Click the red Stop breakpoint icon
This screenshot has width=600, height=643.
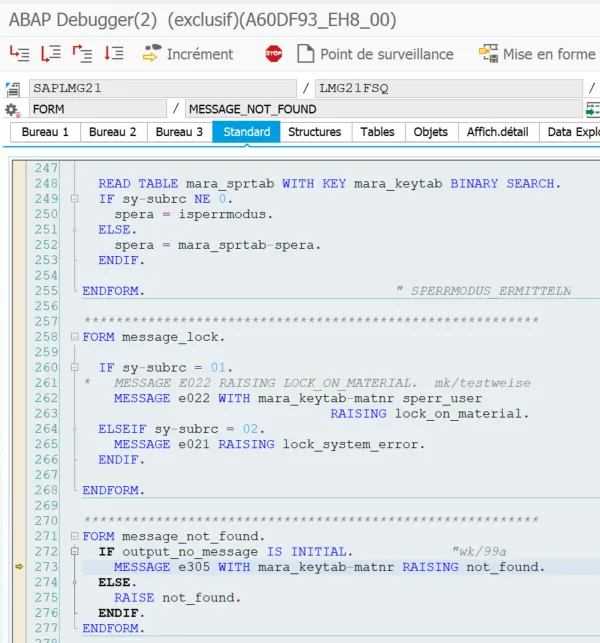click(x=274, y=54)
